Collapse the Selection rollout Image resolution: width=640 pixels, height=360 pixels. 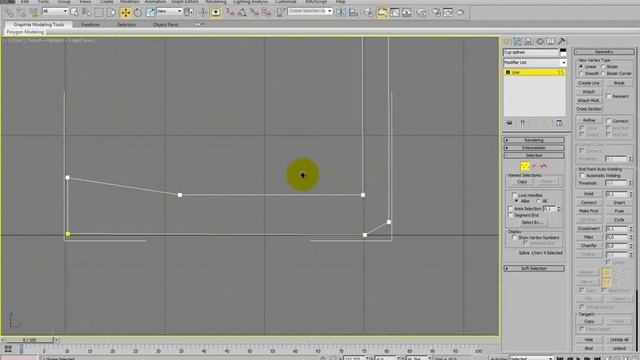534,156
